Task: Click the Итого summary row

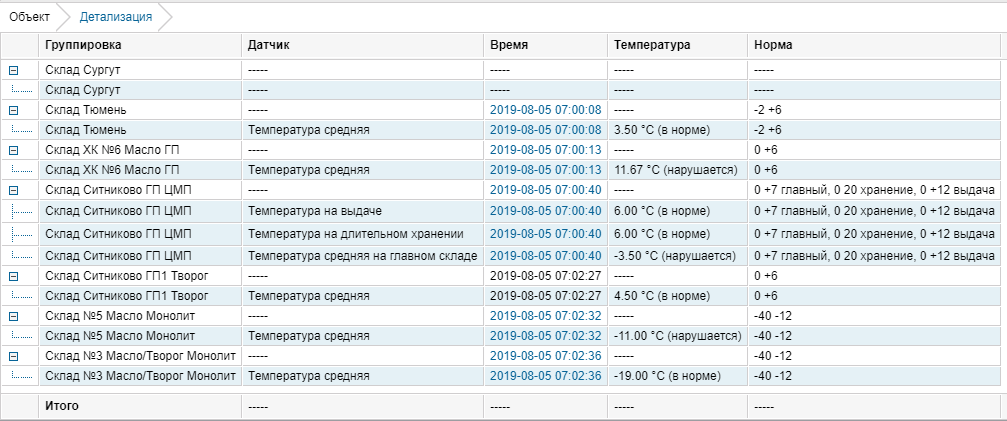Action: pyautogui.click(x=62, y=406)
